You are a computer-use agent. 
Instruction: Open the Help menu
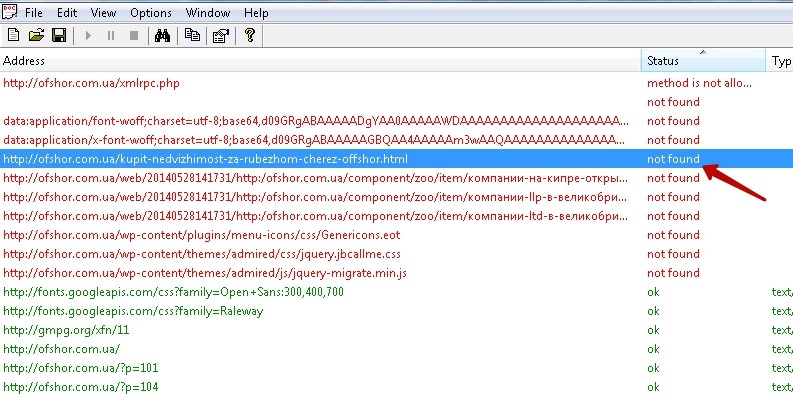coord(256,13)
